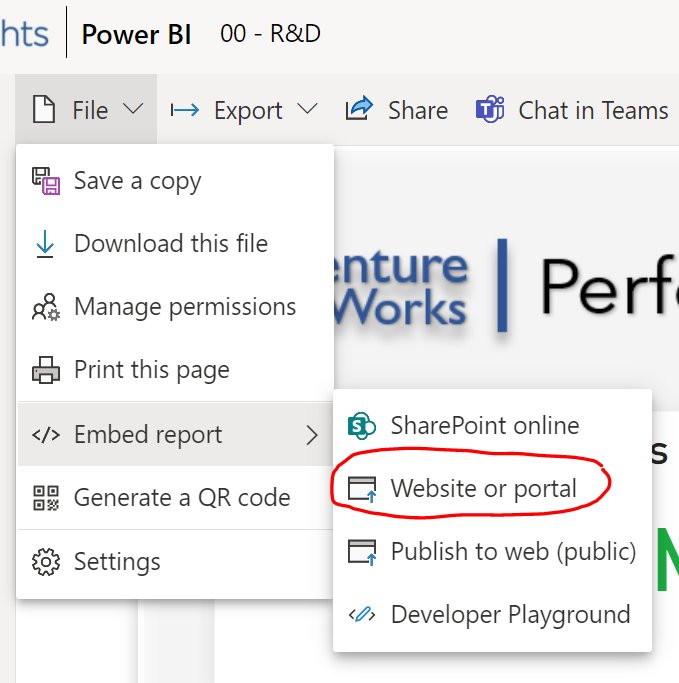Click the Website or portal window icon
The width and height of the screenshot is (679, 683).
[362, 489]
